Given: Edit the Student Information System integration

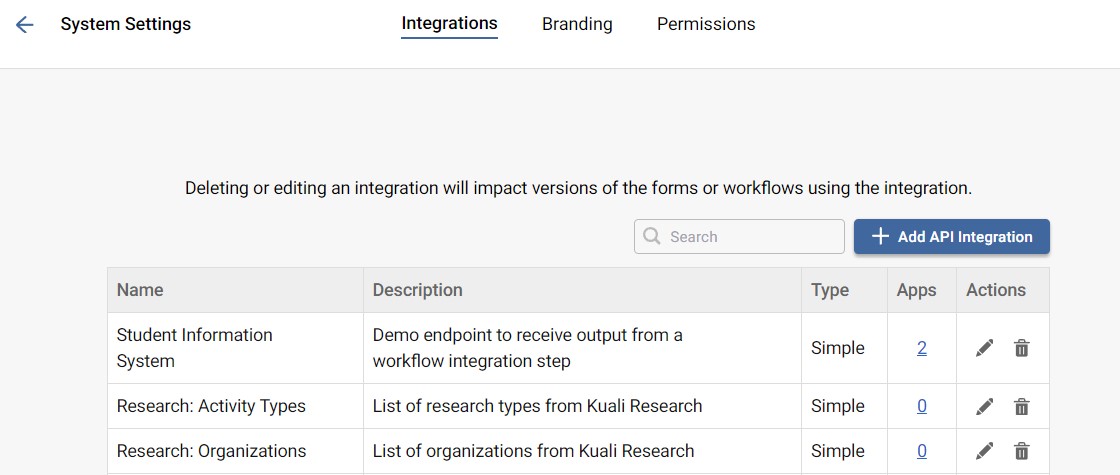Looking at the screenshot, I should (x=984, y=348).
